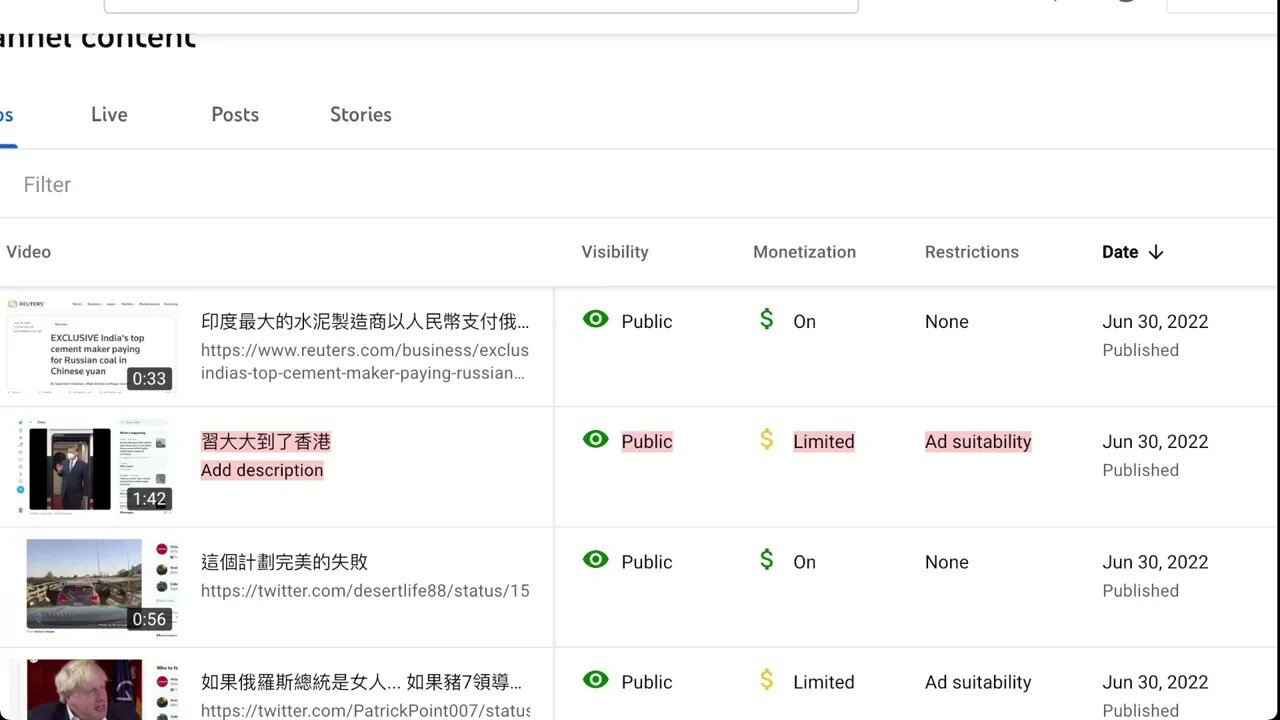Screen dimensions: 1280x720
Task: Click Limited monetization status for 習大大到了香港
Action: [x=824, y=442]
